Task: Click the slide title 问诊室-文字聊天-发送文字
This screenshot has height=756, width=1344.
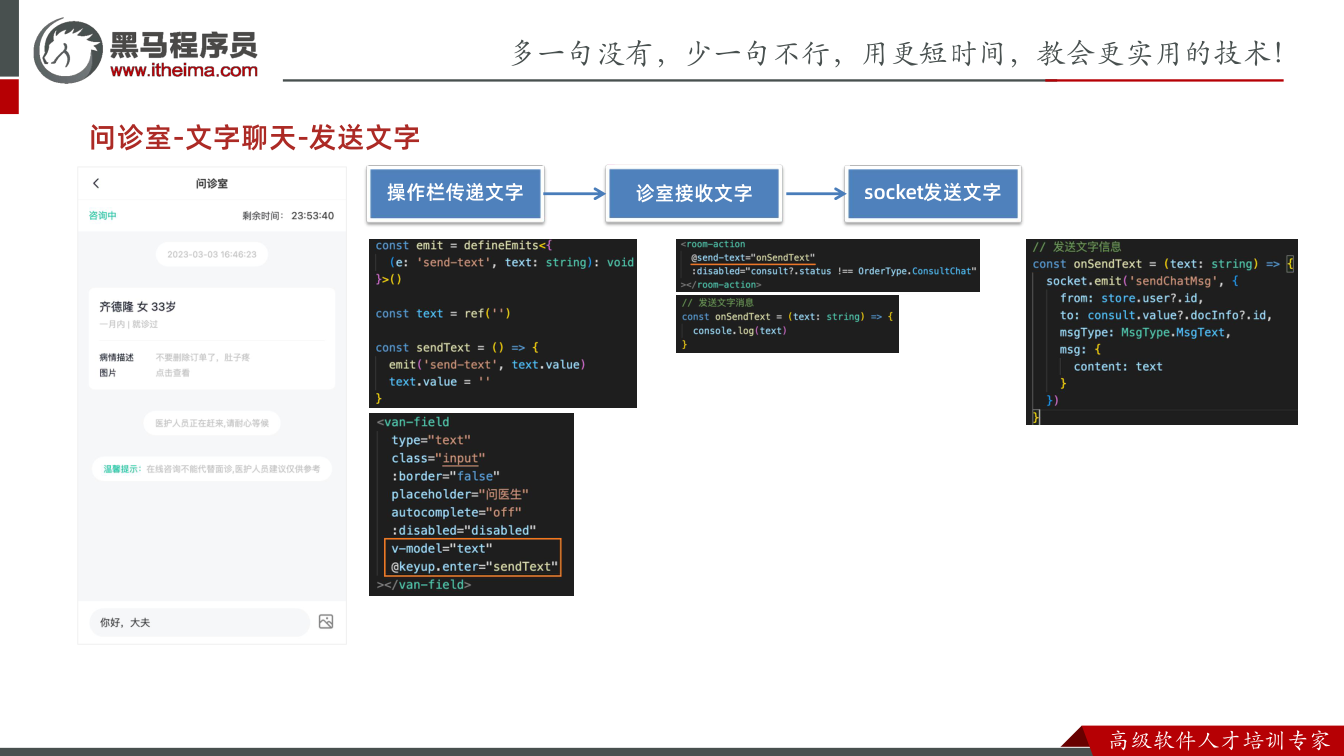Action: [255, 137]
